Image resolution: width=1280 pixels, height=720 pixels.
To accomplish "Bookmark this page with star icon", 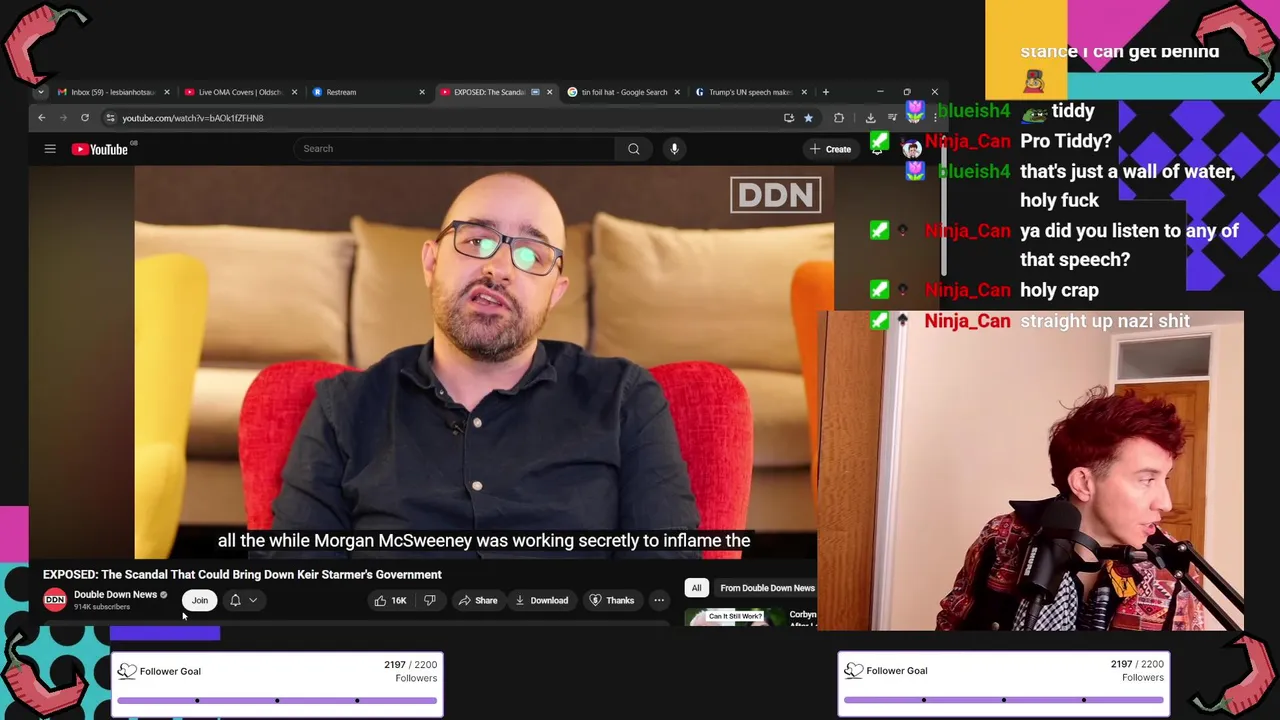I will tap(808, 118).
